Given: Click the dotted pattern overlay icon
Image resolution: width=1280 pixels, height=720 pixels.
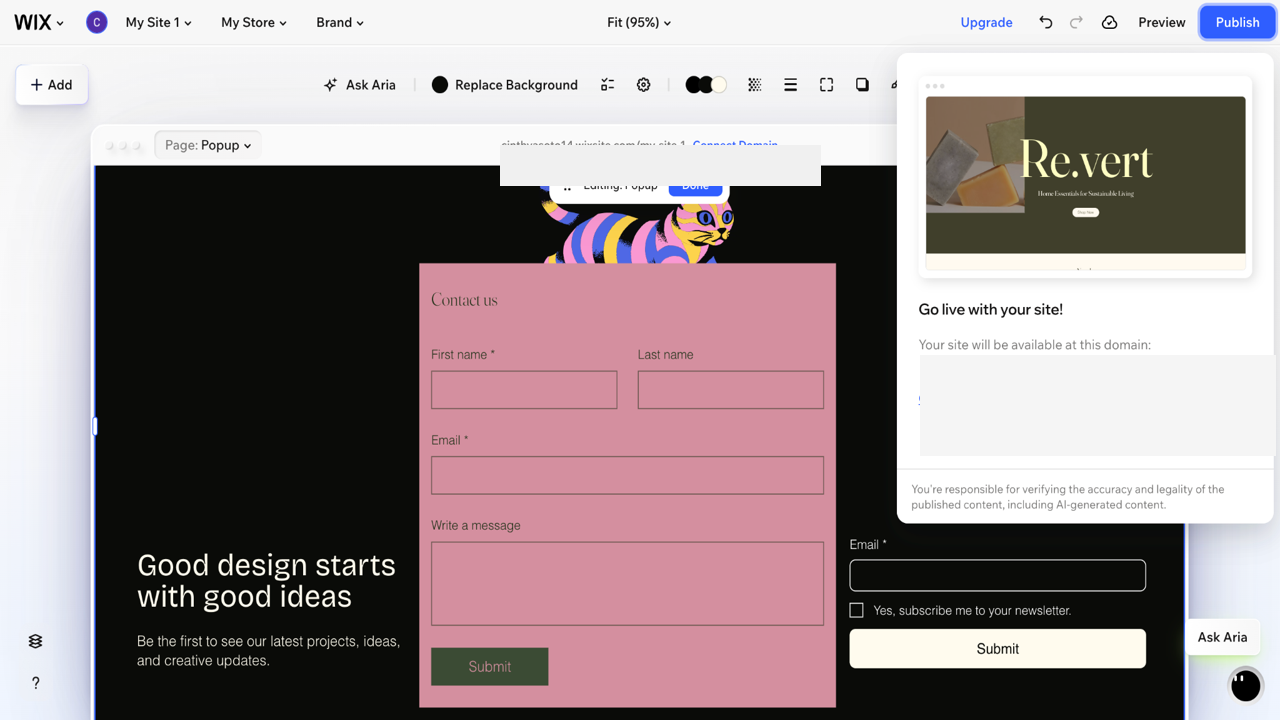Looking at the screenshot, I should click(755, 85).
